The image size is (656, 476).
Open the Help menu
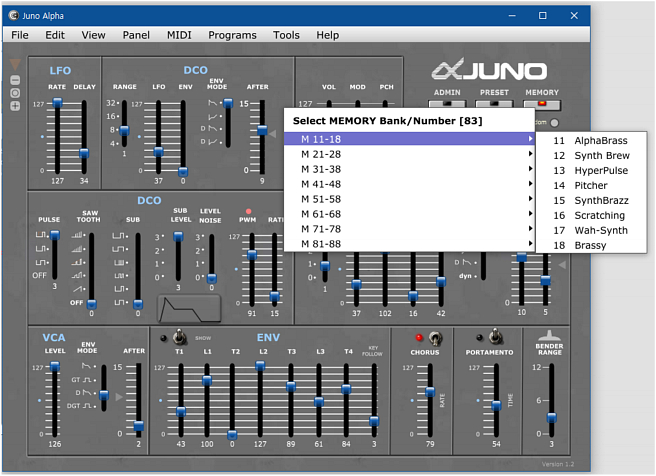328,35
